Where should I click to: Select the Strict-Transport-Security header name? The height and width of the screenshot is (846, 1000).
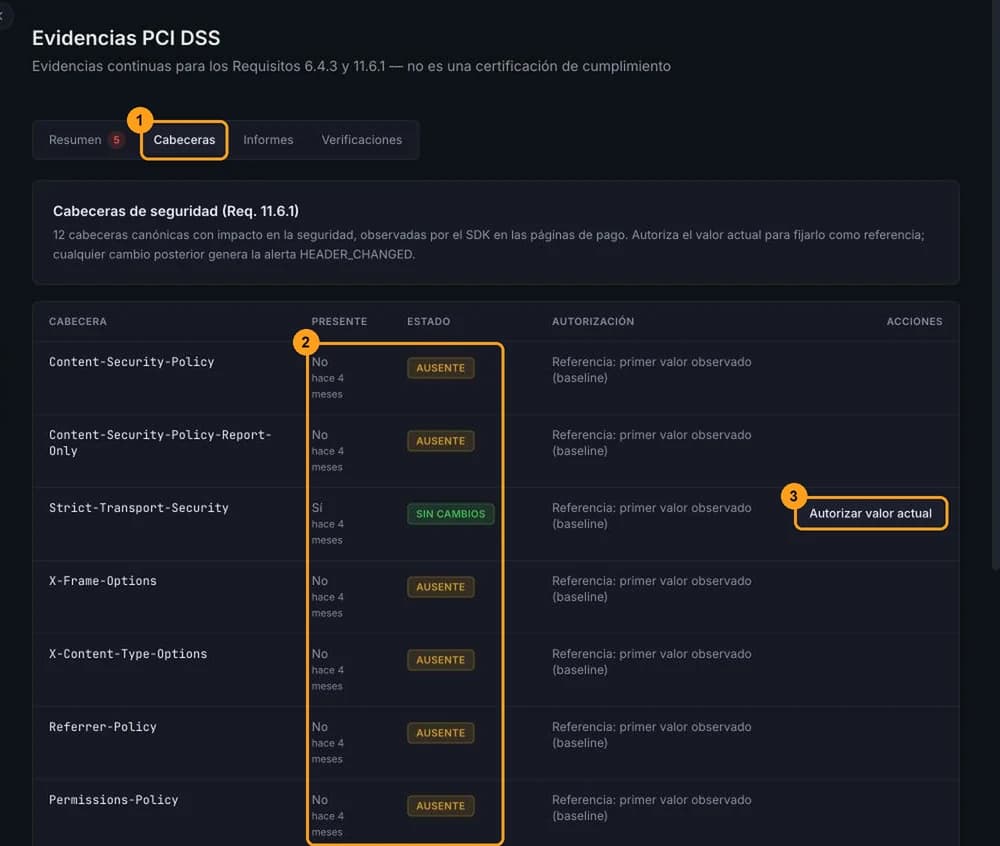[138, 507]
